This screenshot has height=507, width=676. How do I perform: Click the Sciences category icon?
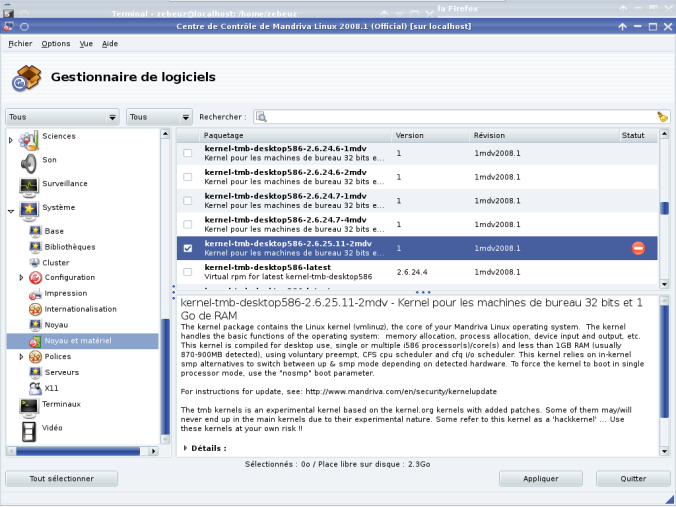(x=28, y=138)
